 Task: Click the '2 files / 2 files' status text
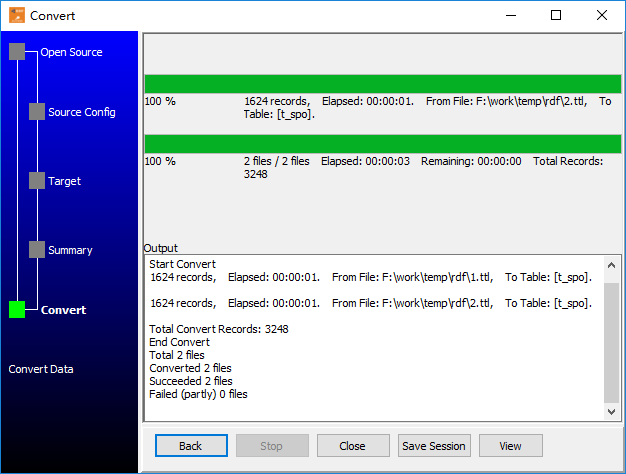277,161
